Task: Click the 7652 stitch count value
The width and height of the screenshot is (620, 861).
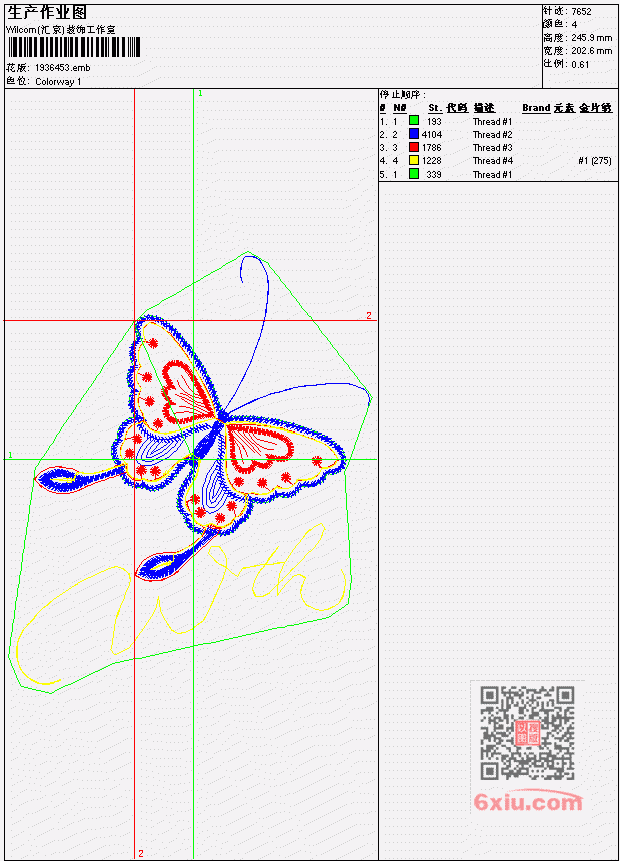Action: [581, 11]
